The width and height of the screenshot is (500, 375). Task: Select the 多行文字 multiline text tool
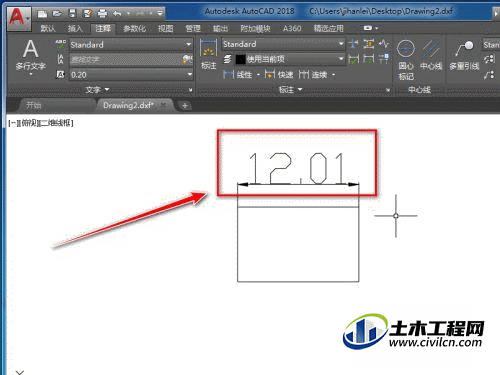click(x=30, y=55)
